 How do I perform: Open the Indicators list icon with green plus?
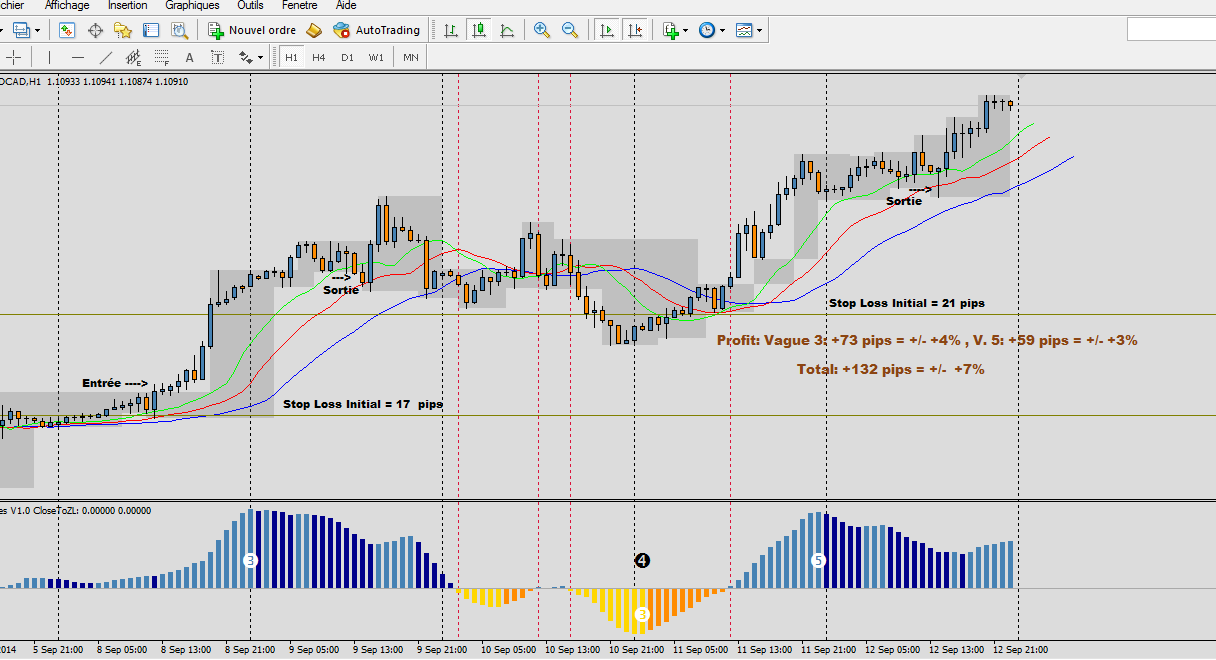[x=671, y=30]
